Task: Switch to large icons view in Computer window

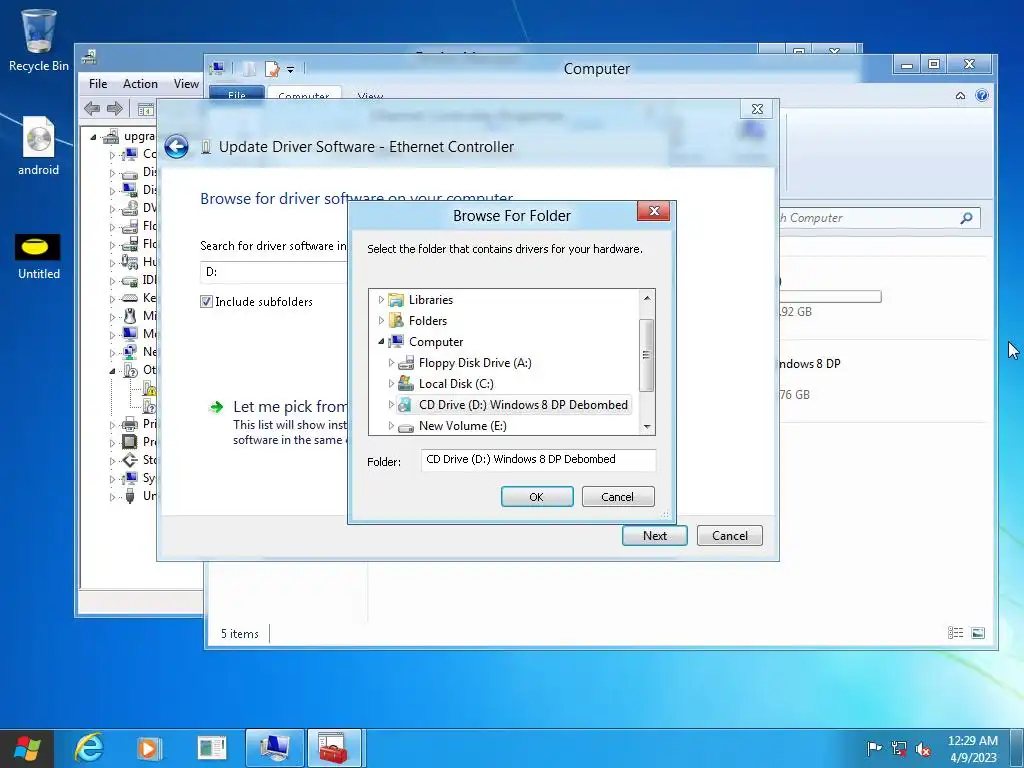Action: point(978,633)
